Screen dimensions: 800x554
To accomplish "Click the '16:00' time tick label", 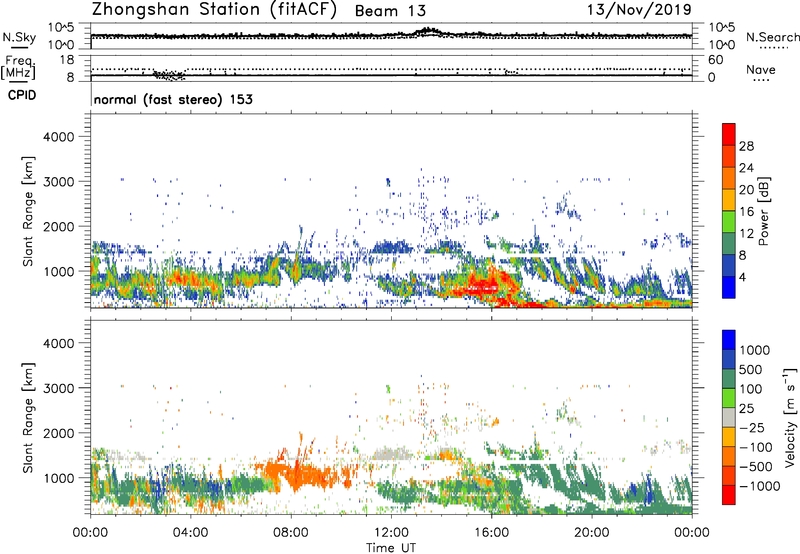I will click(491, 533).
